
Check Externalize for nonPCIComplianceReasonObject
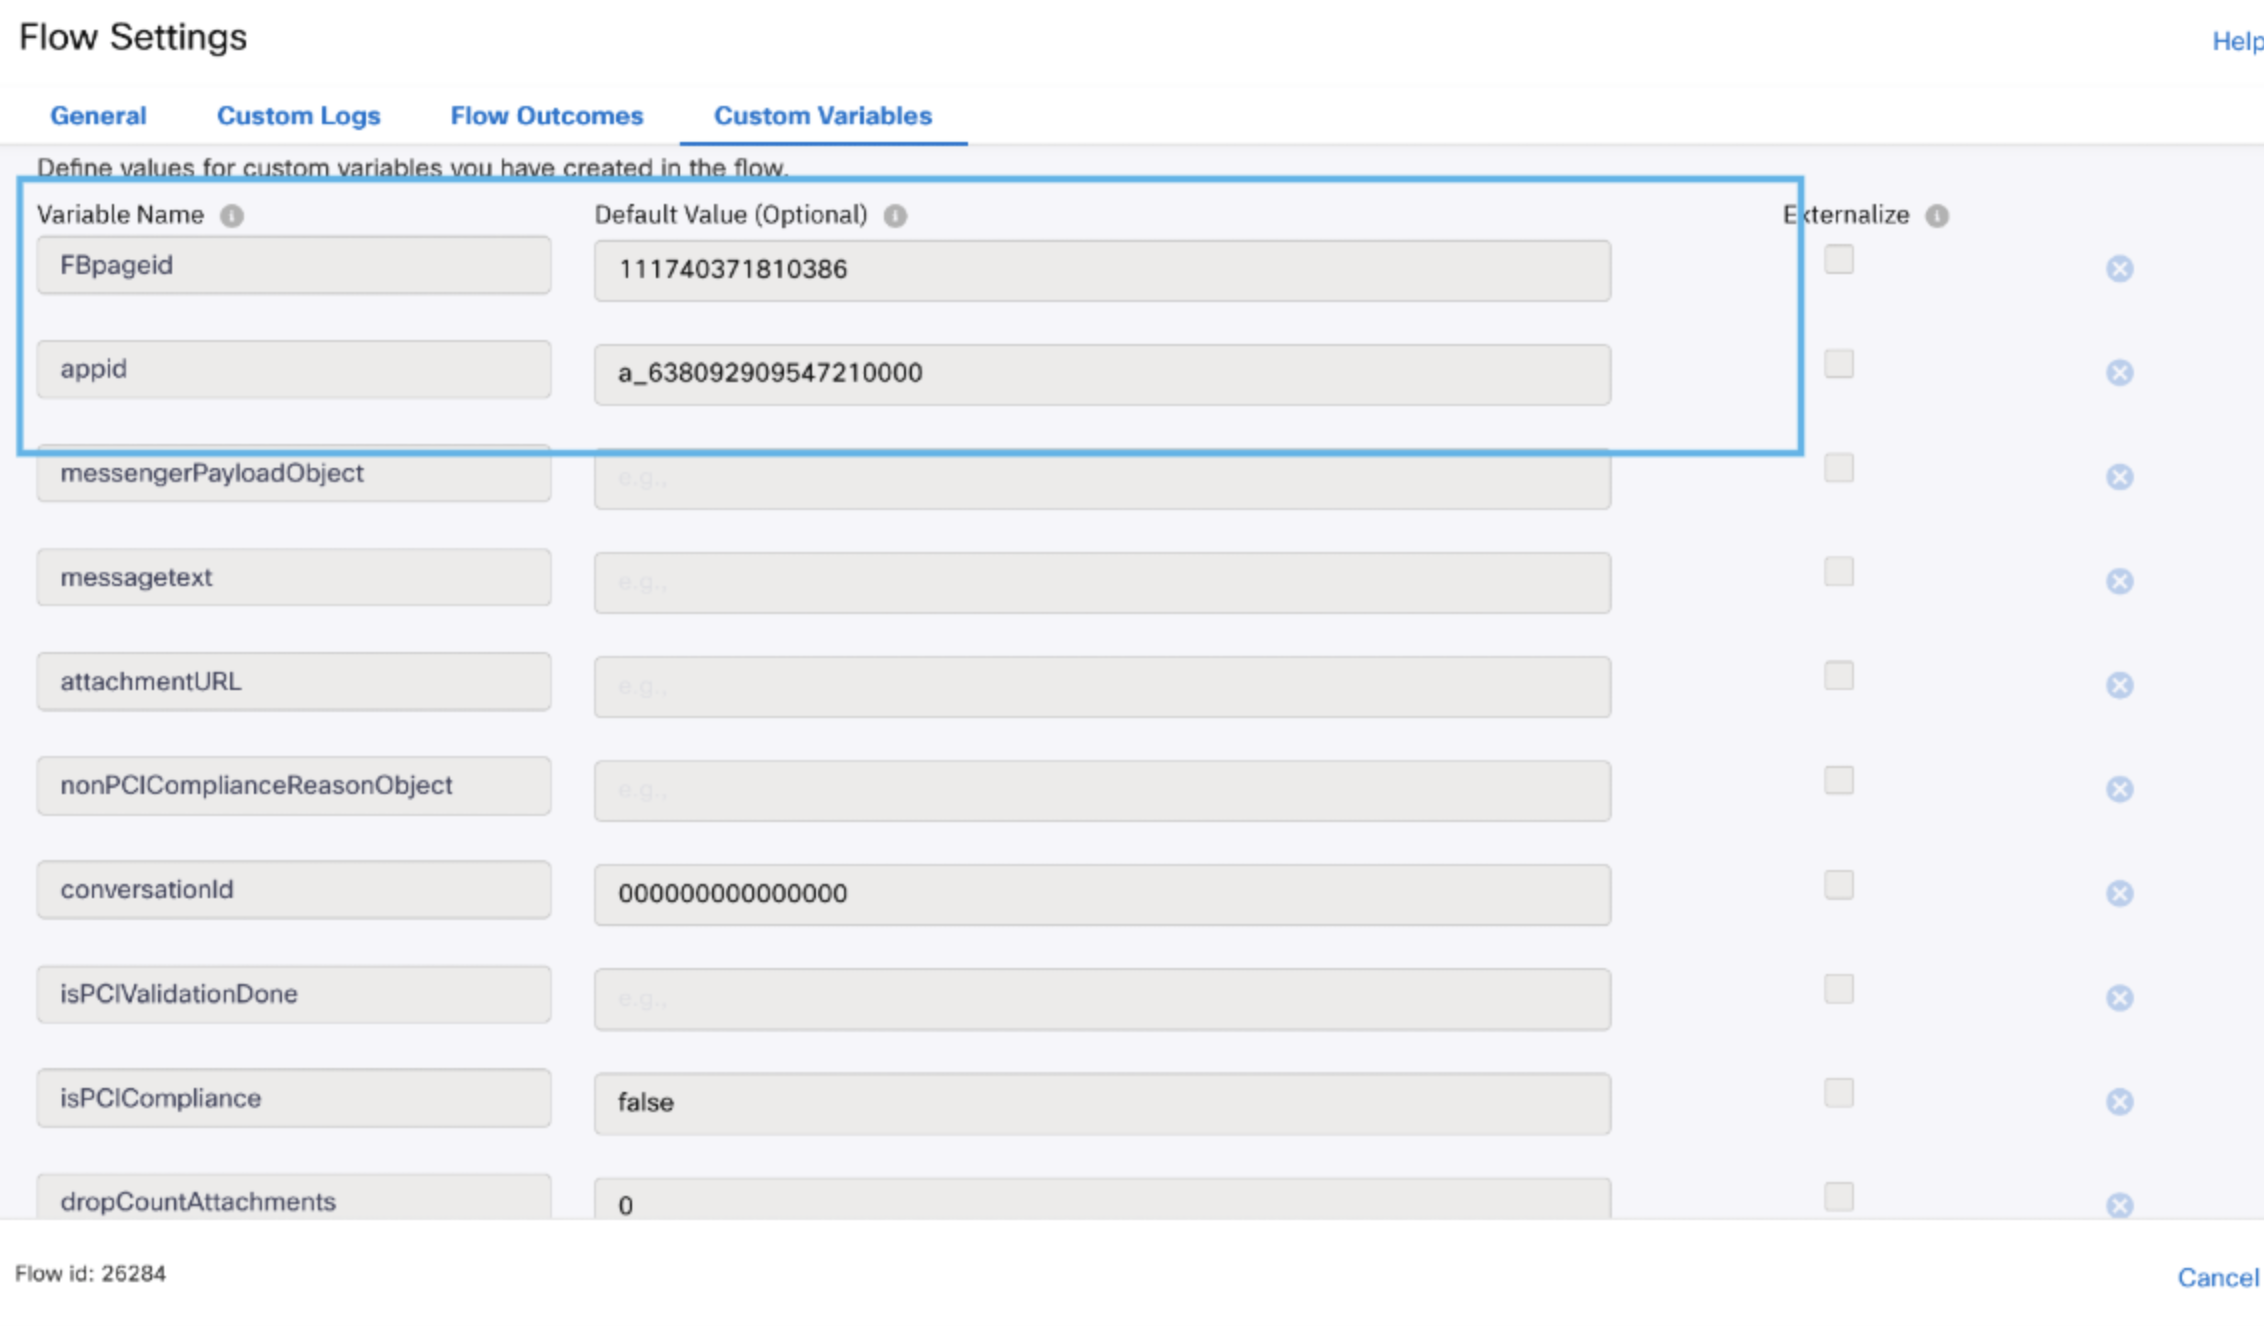(x=1839, y=780)
